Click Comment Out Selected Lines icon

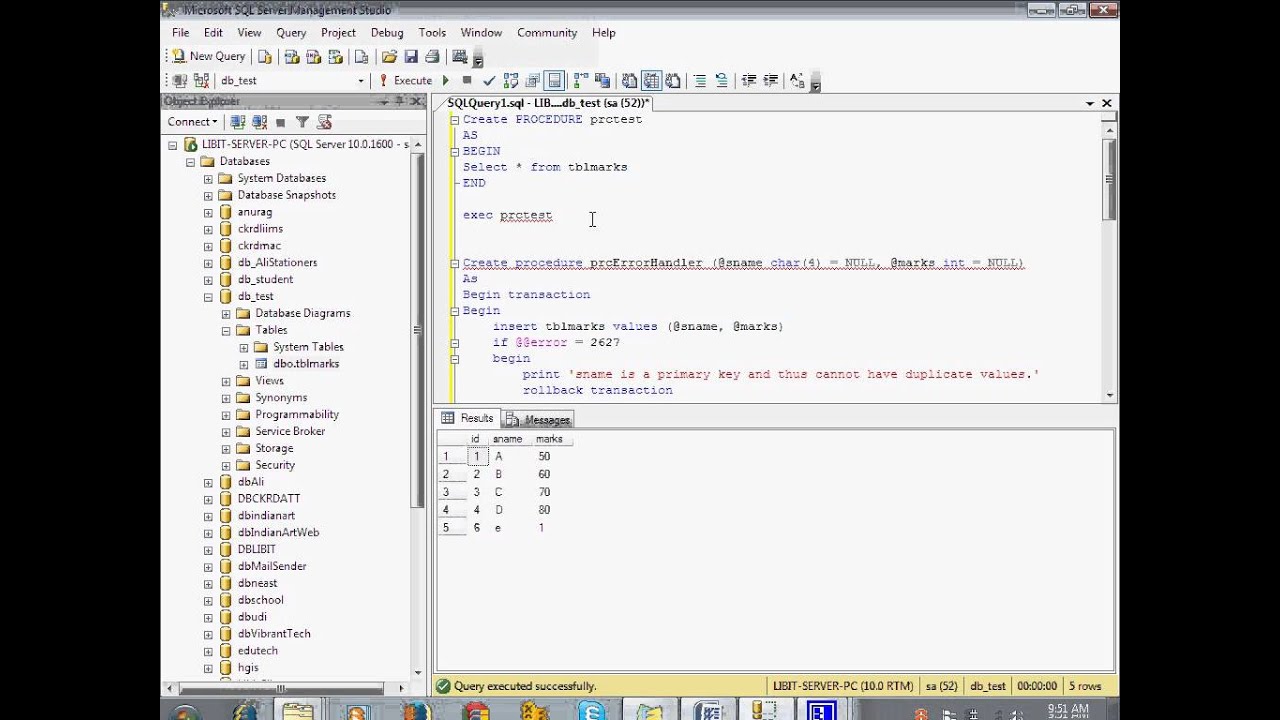point(700,80)
